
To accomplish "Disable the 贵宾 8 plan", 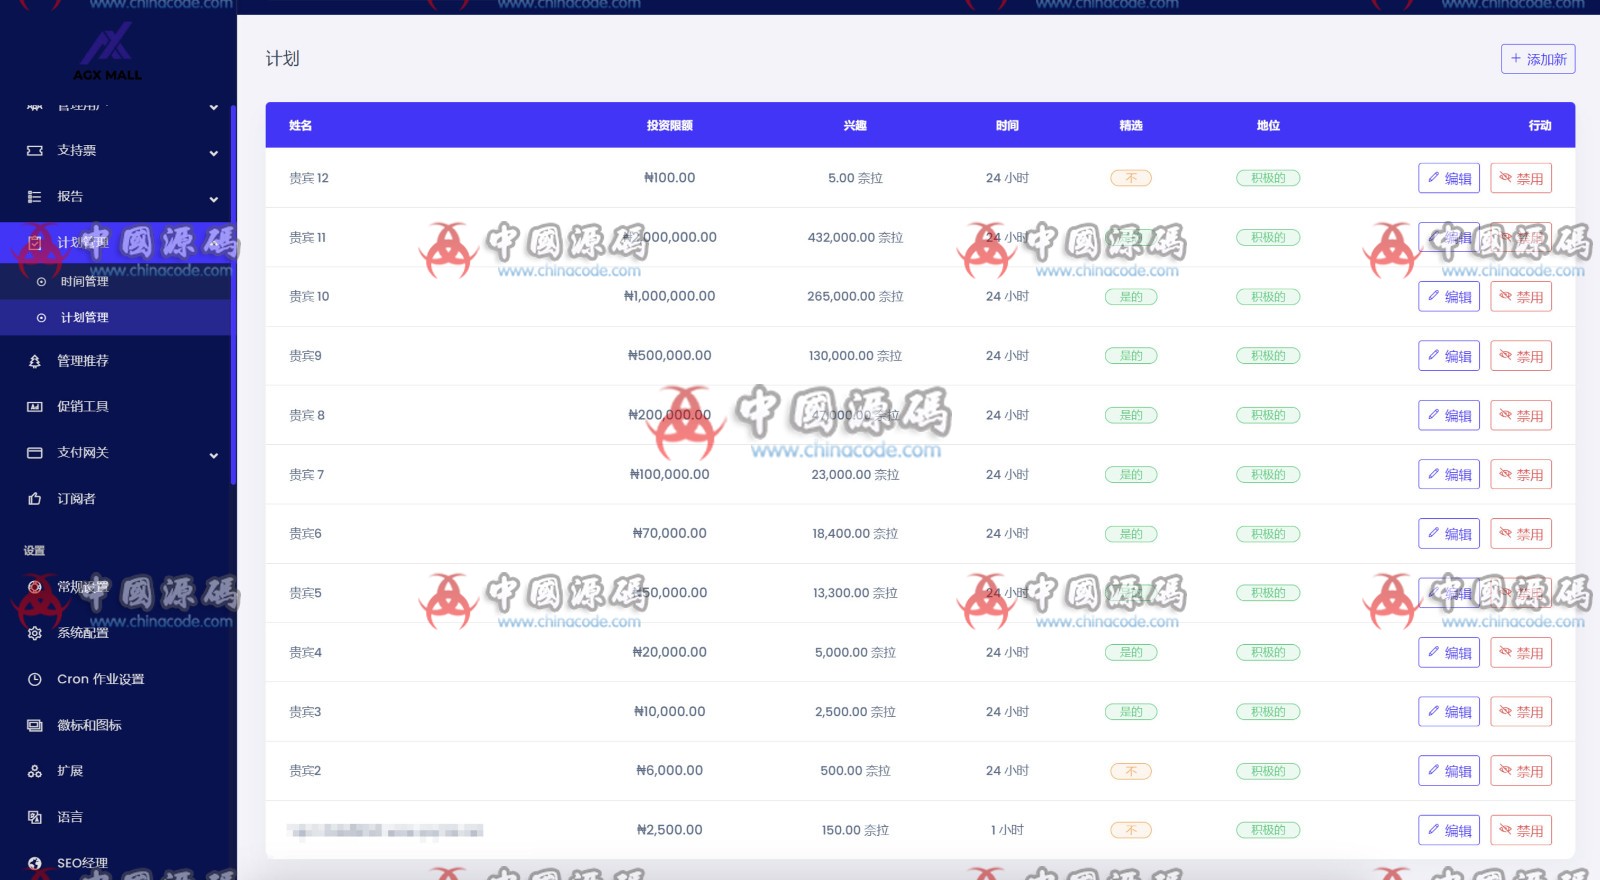I will 1520,415.
